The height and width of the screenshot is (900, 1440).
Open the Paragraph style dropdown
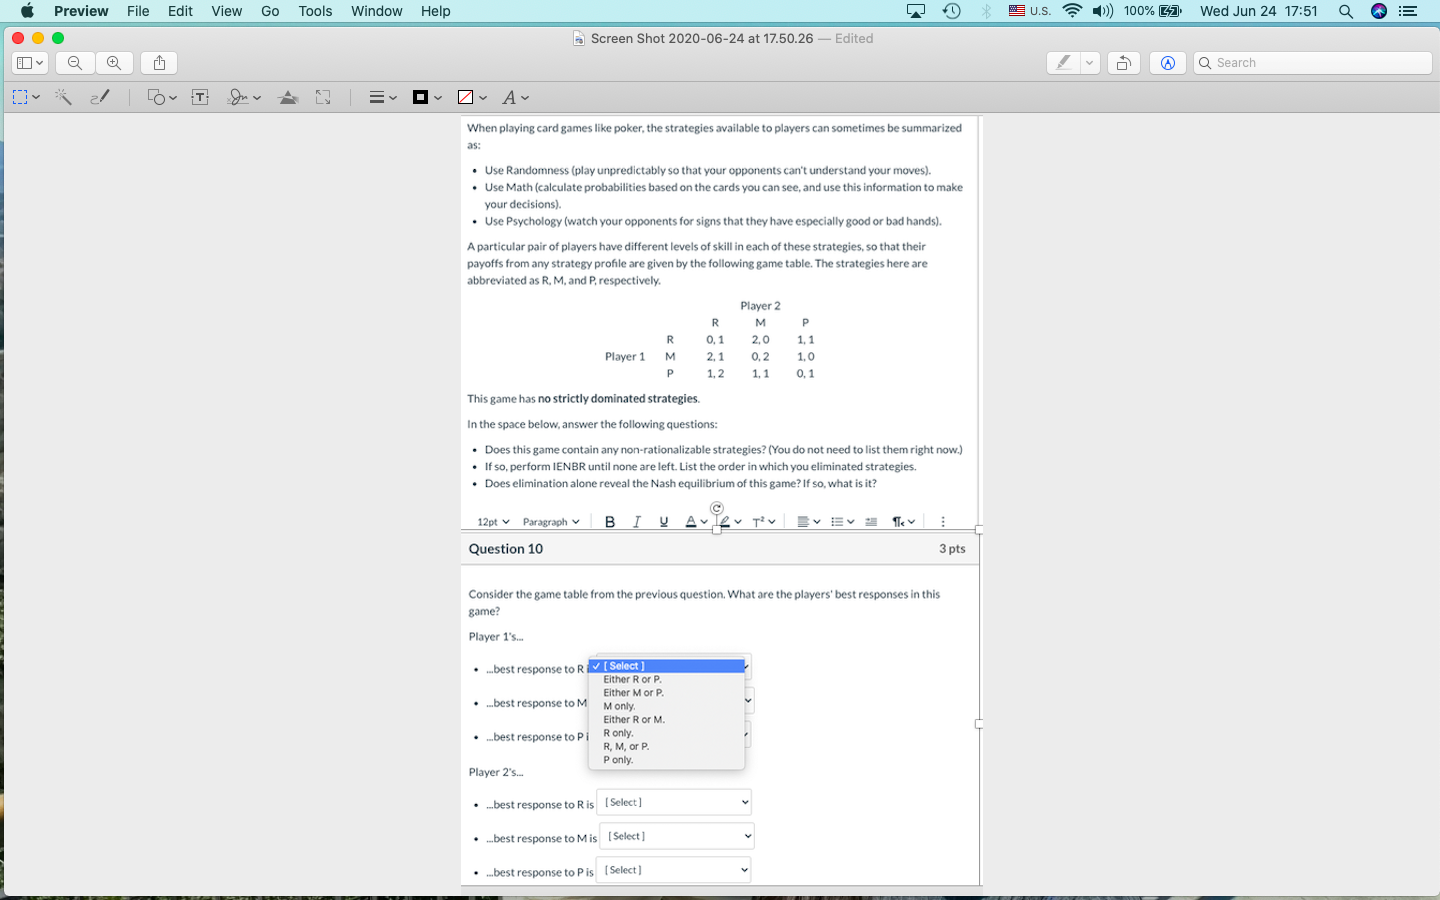coord(551,521)
